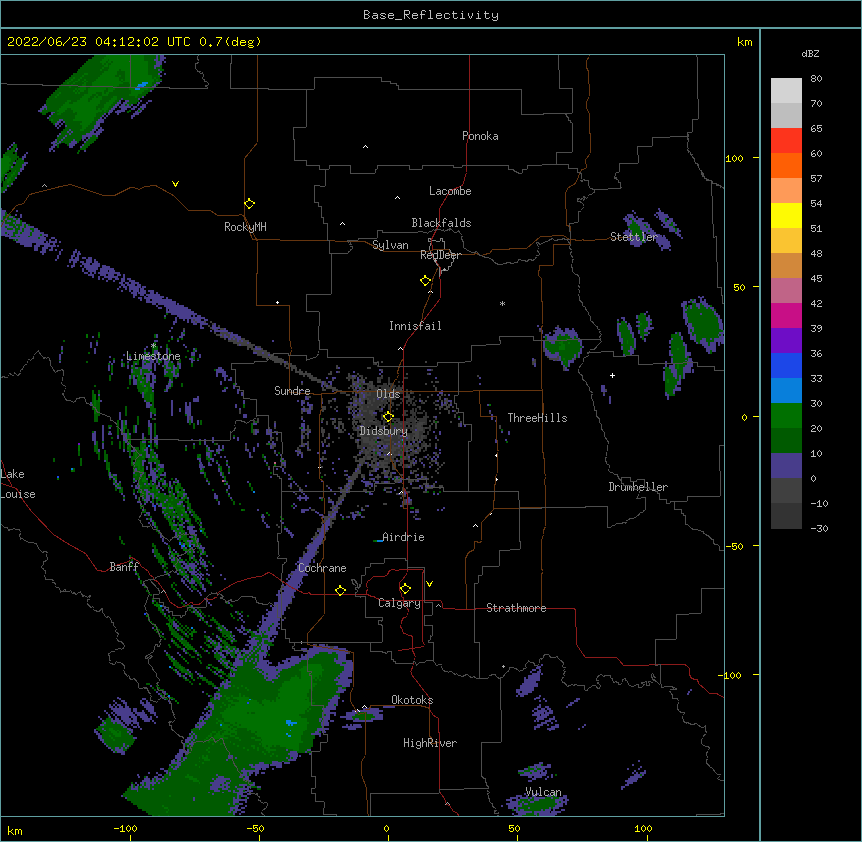Click the white asterisk east of Innisfail
This screenshot has width=862, height=842.
pos(502,303)
